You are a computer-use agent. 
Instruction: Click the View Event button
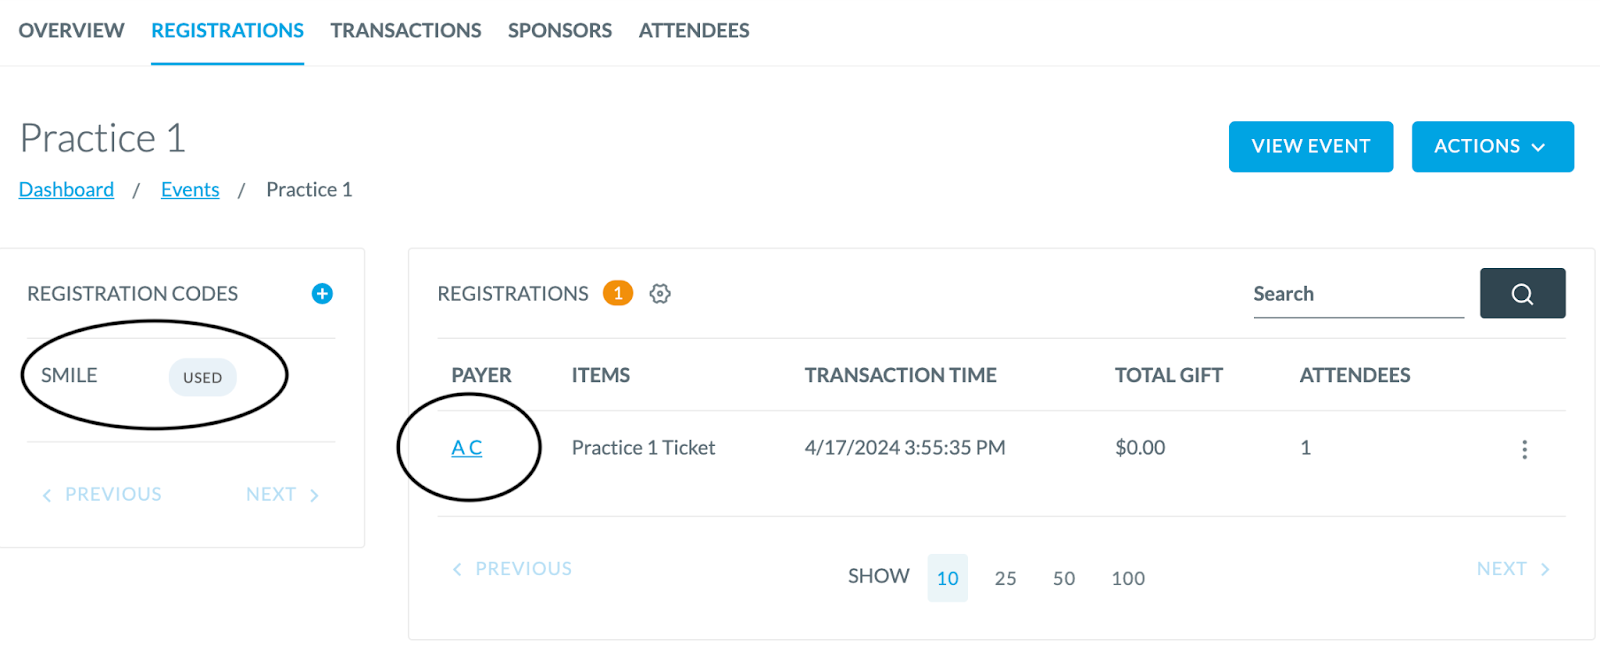[1311, 146]
